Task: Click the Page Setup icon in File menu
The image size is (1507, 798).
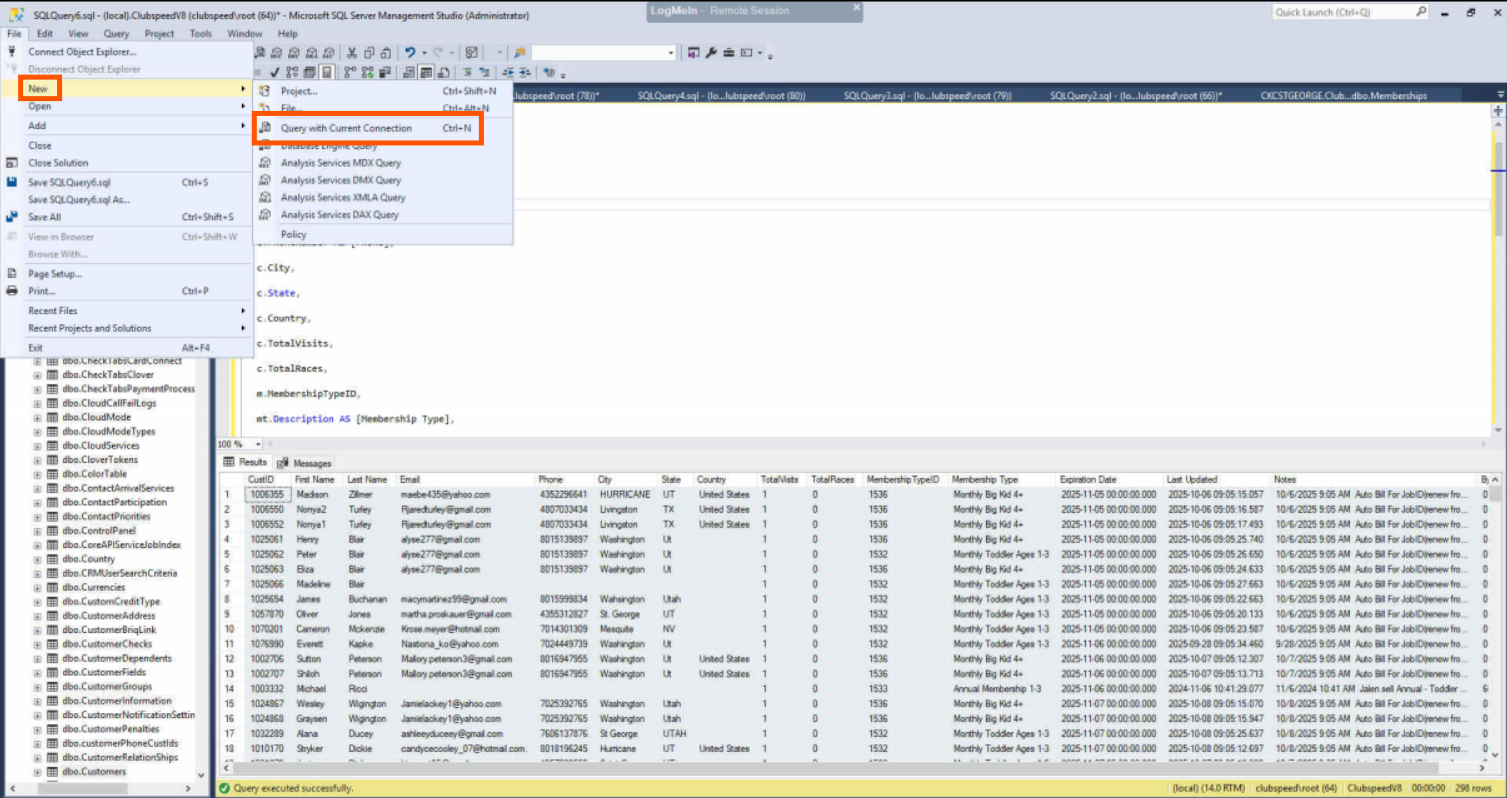Action: pyautogui.click(x=12, y=274)
